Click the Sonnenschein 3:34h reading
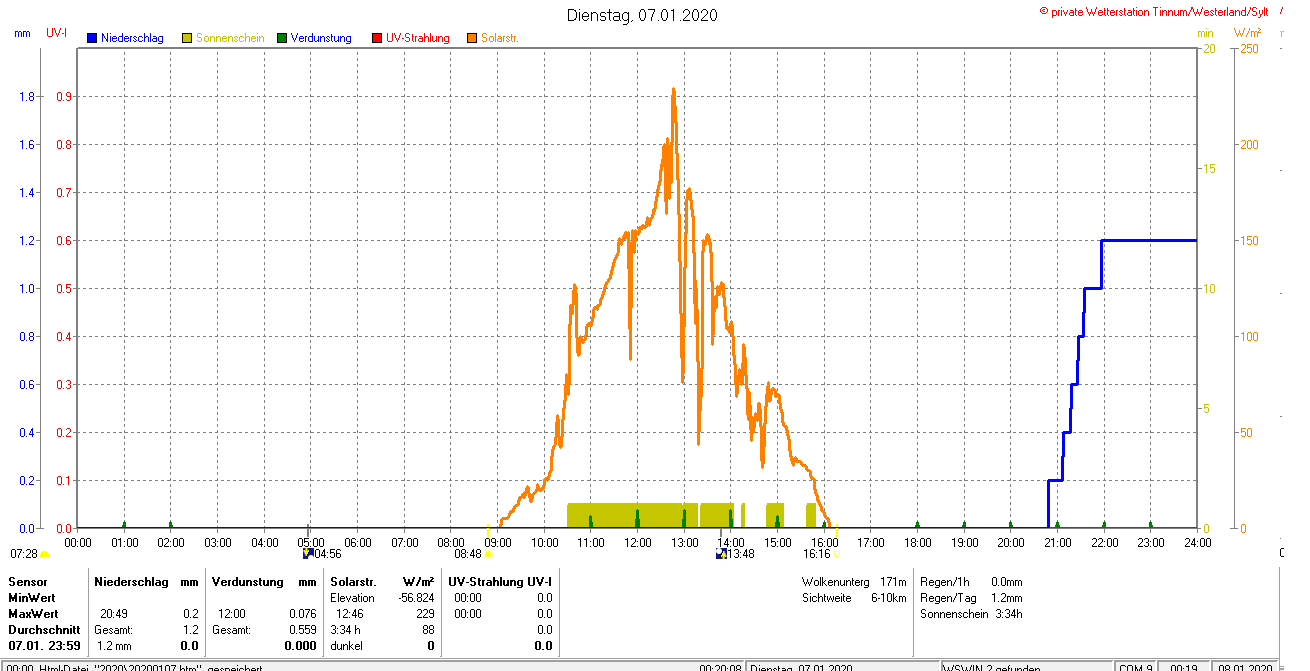The width and height of the screenshot is (1310, 671). [970, 613]
